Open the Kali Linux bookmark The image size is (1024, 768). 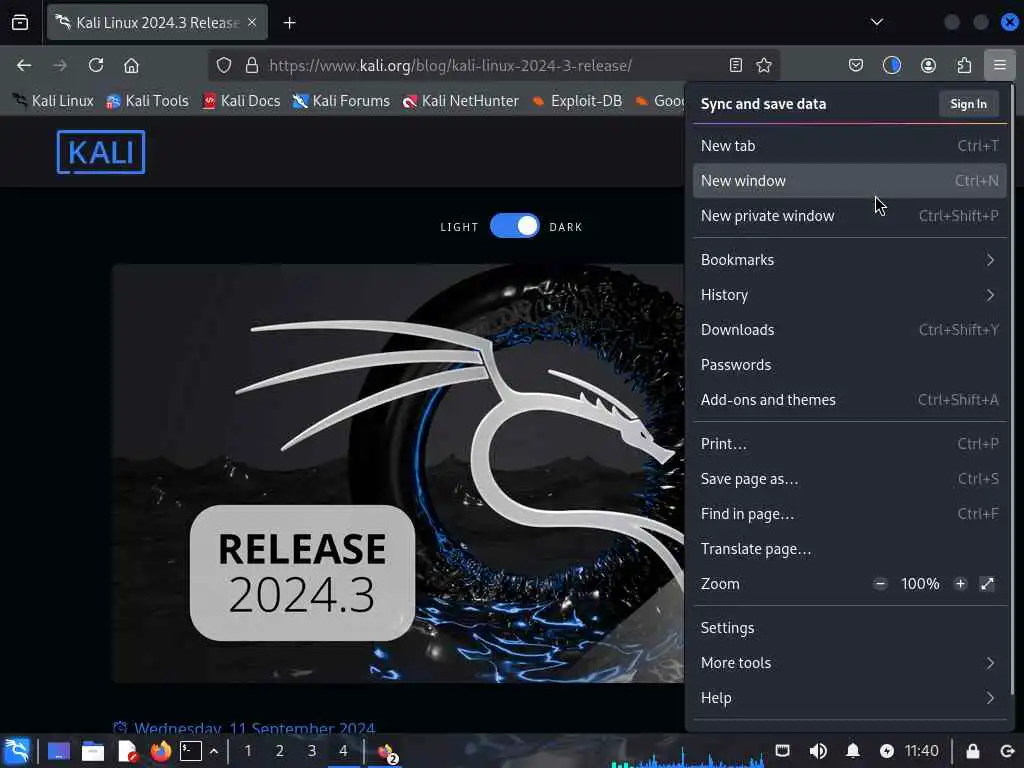coord(54,101)
